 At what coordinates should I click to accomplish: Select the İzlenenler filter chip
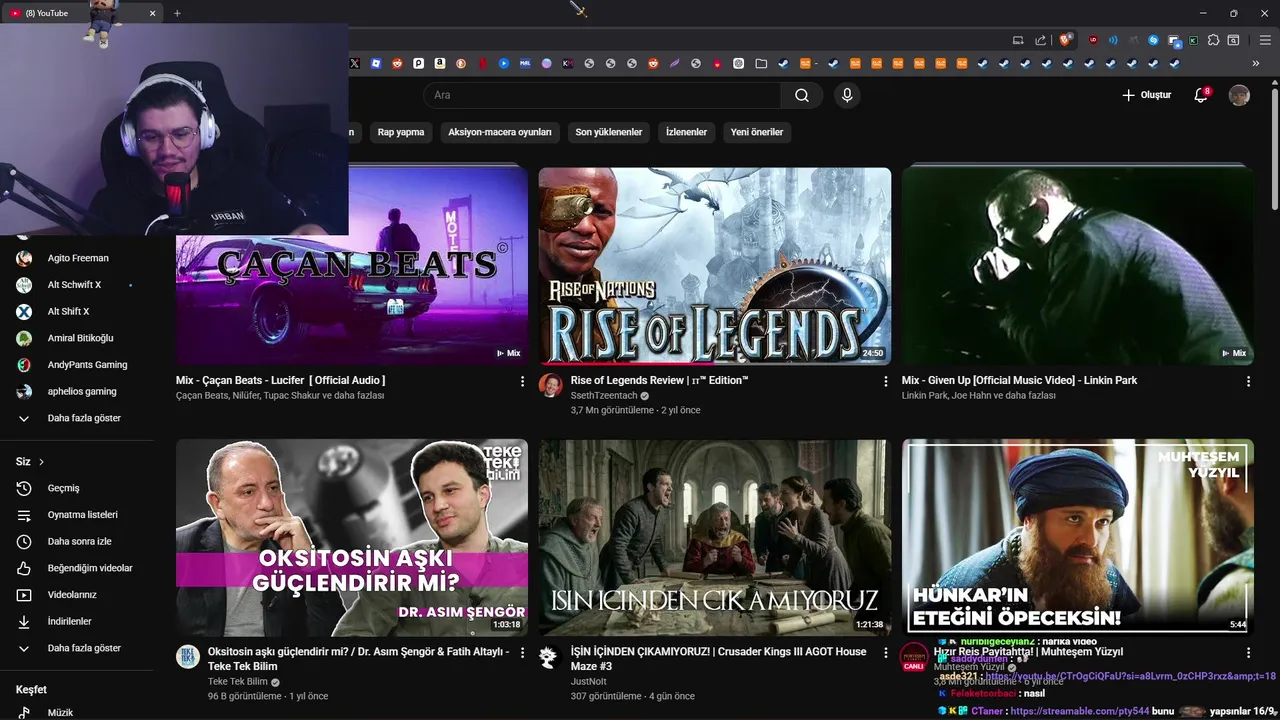pyautogui.click(x=686, y=132)
